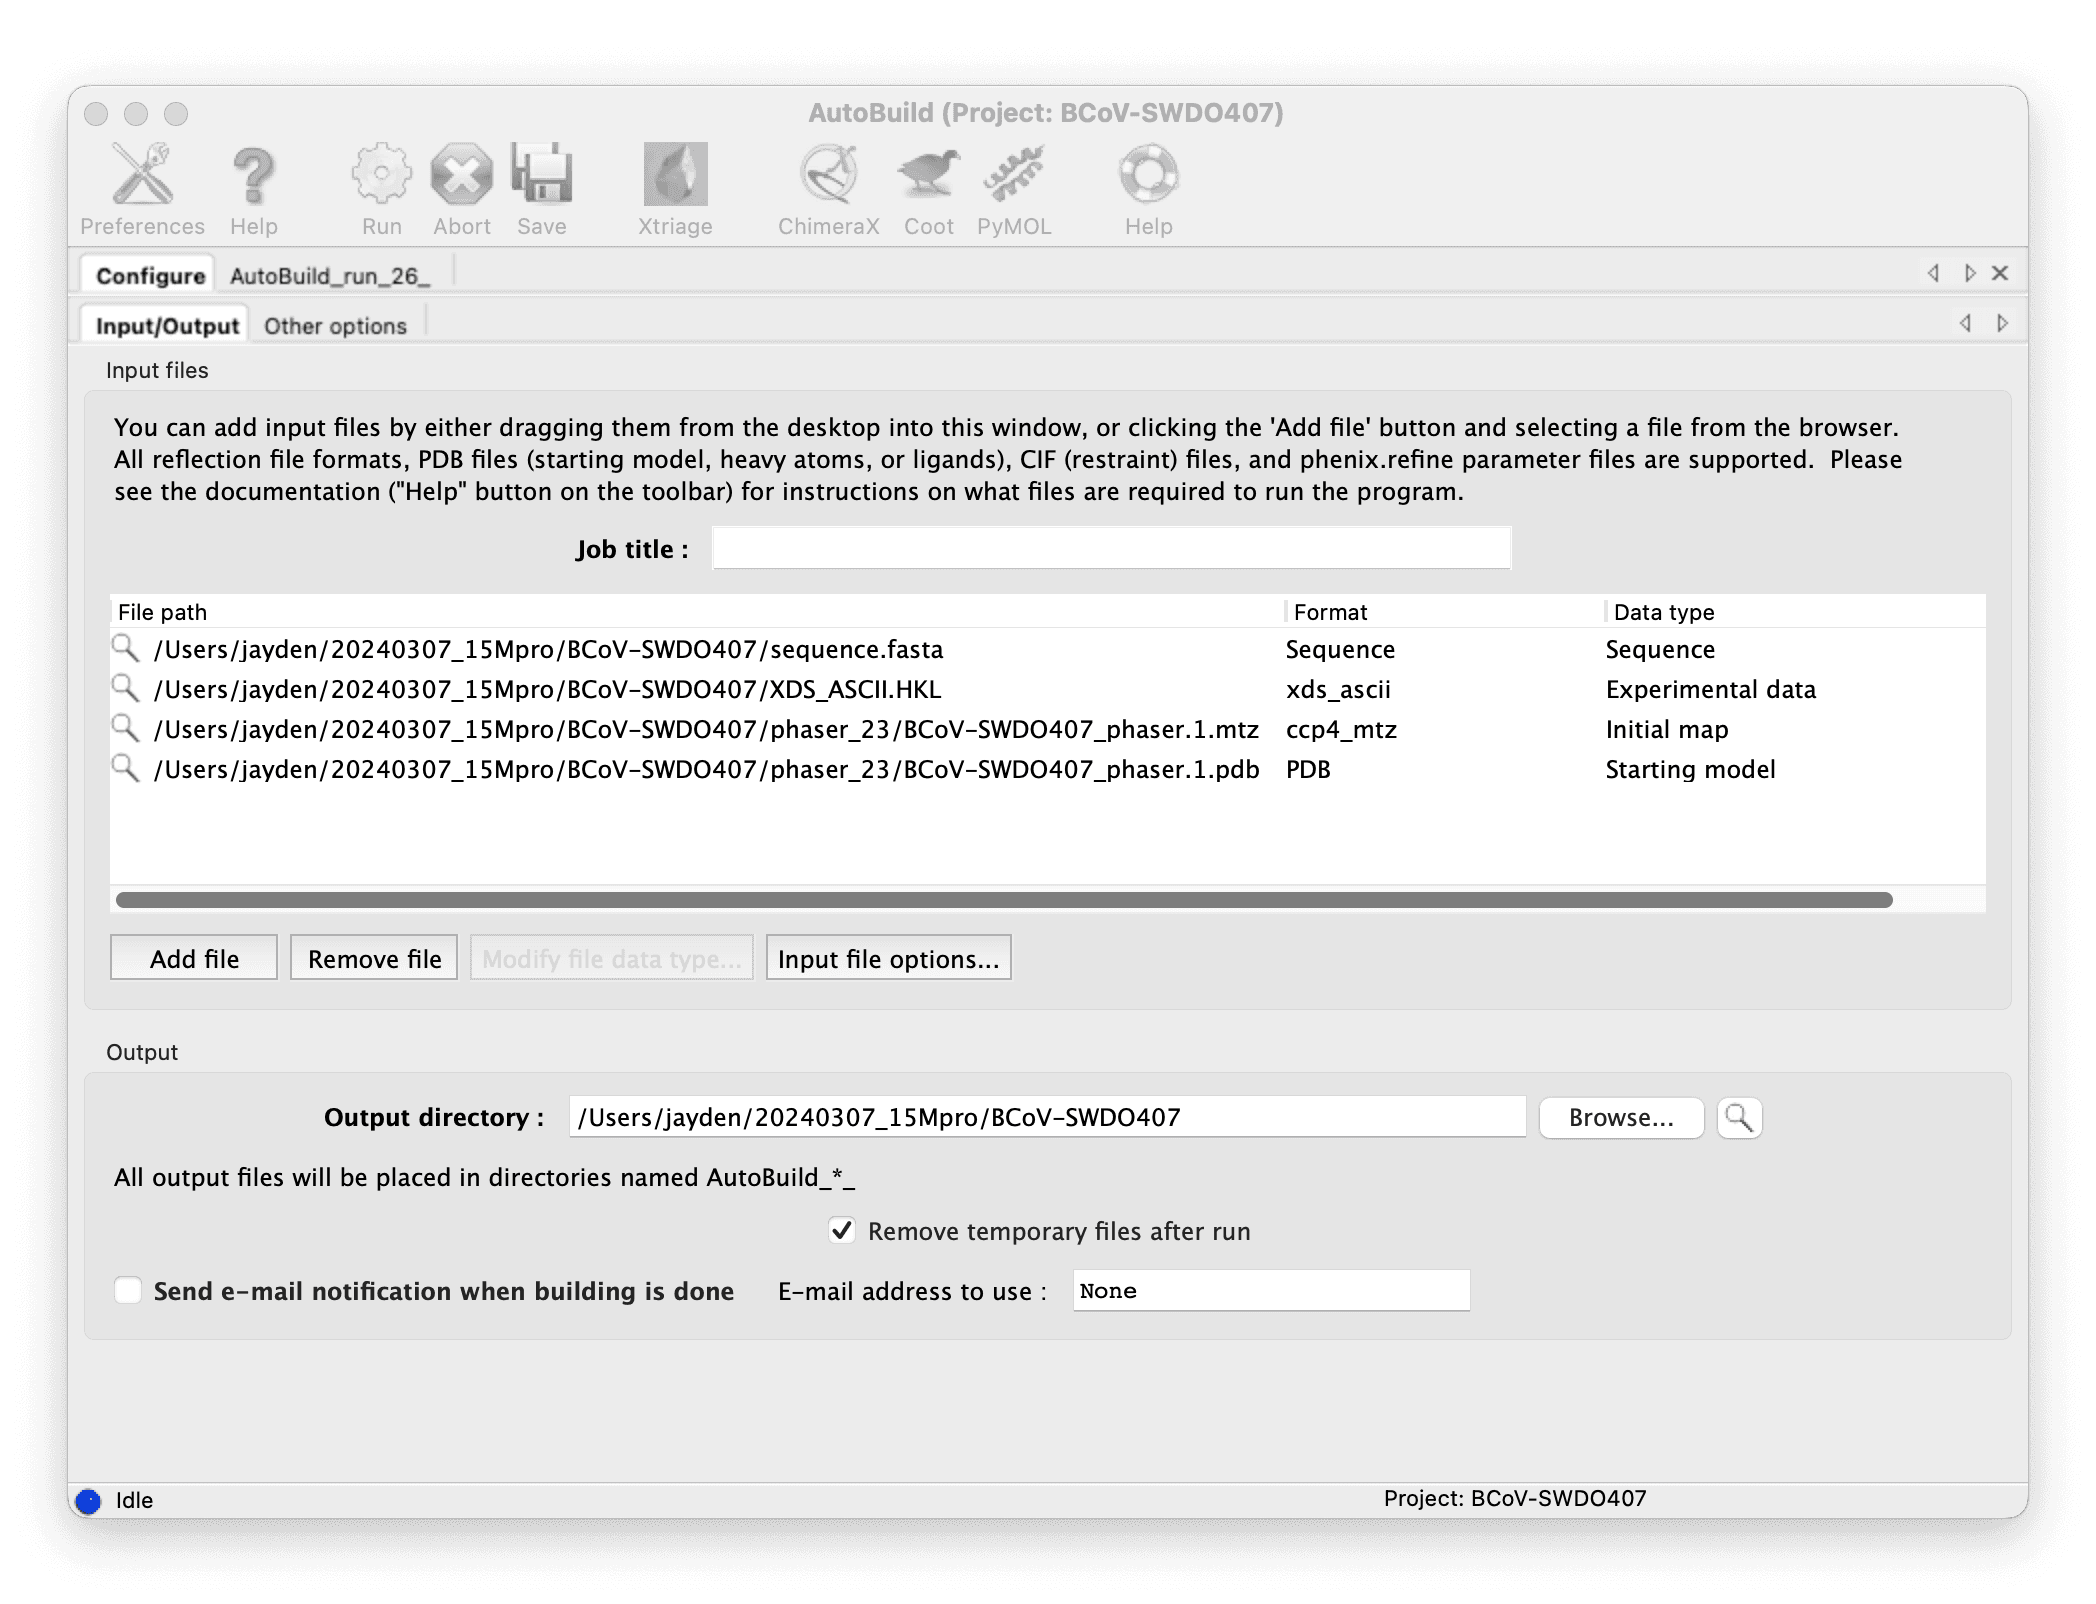This screenshot has width=2096, height=1604.
Task: Click magnifier icon next to Browse button
Action: [1739, 1117]
